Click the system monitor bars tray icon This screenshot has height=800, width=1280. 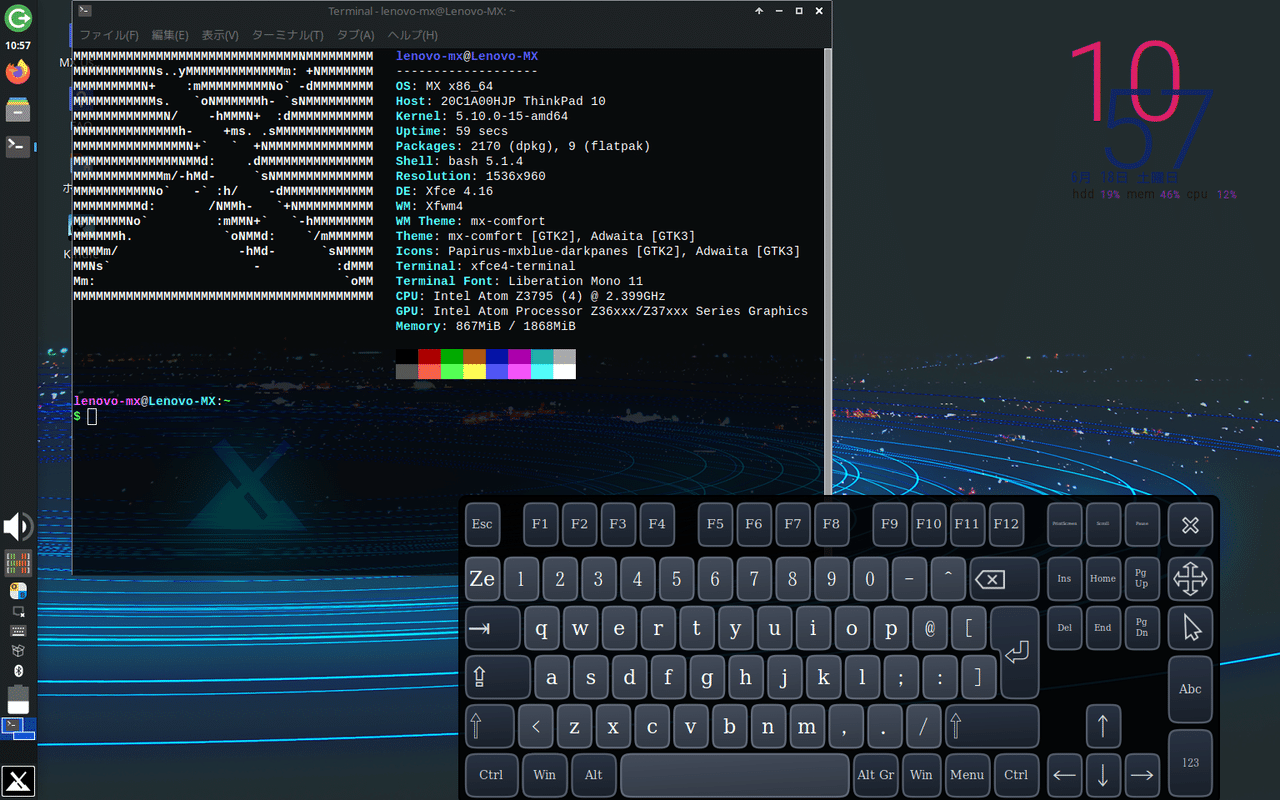click(18, 563)
